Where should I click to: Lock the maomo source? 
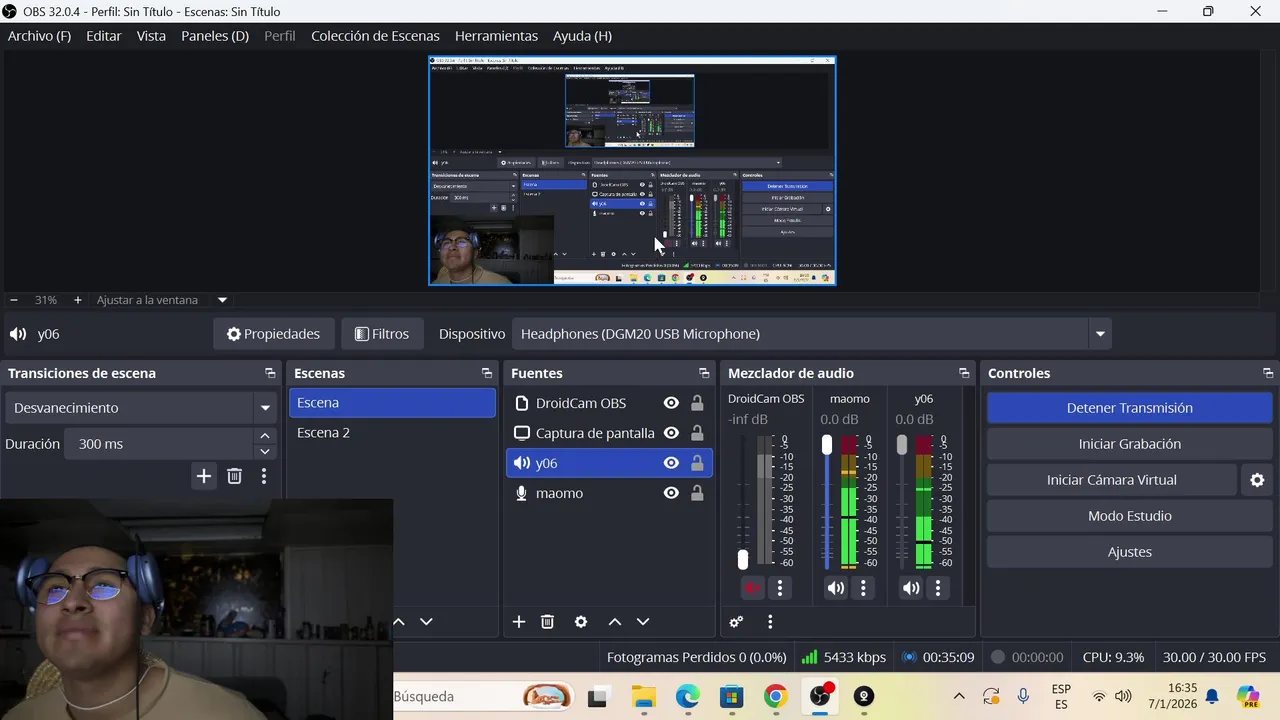697,493
